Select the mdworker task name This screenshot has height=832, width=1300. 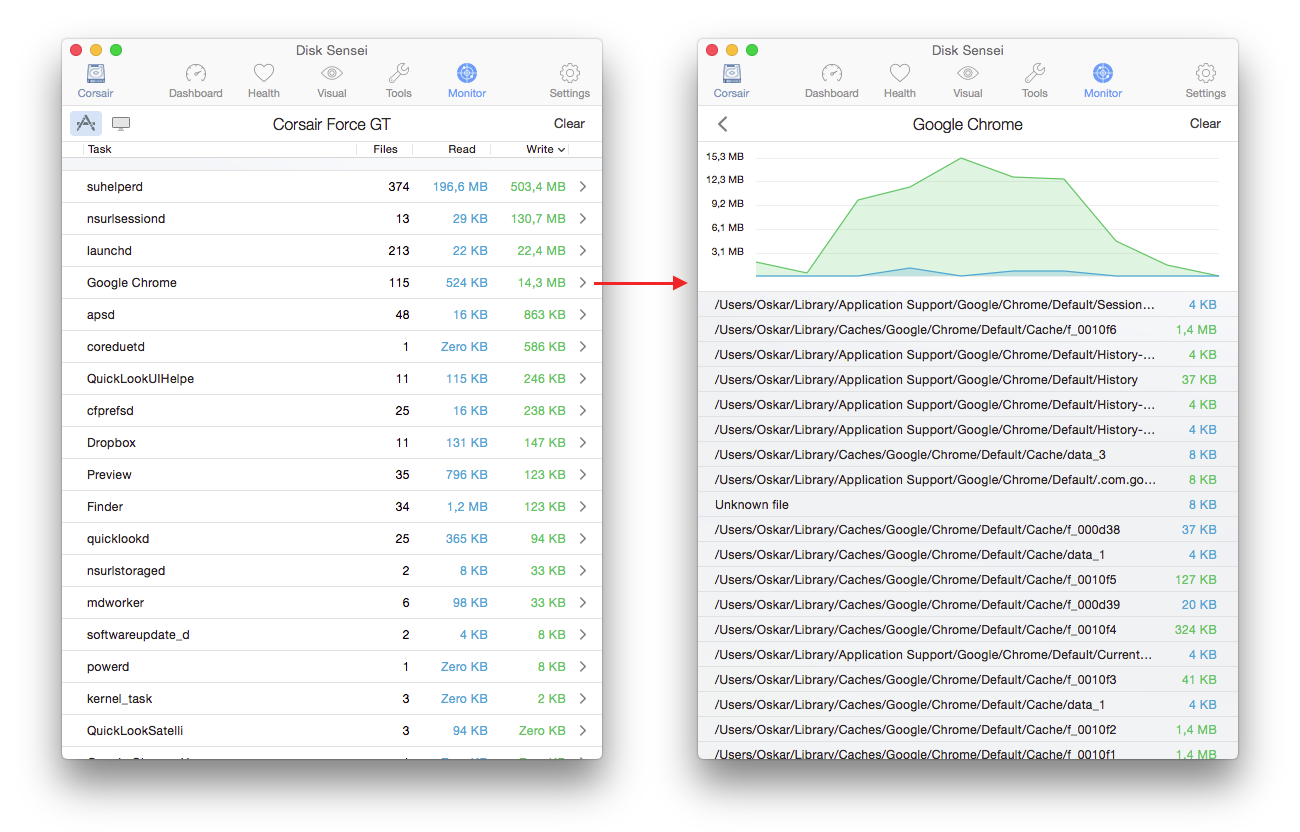[x=116, y=603]
